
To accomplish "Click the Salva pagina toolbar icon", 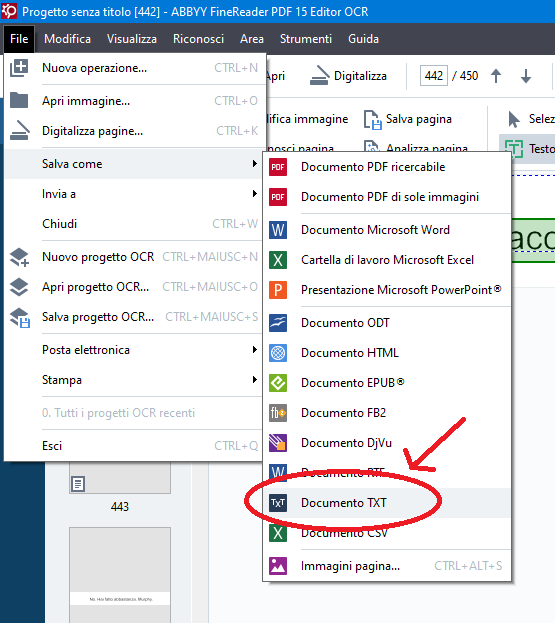I will [373, 120].
